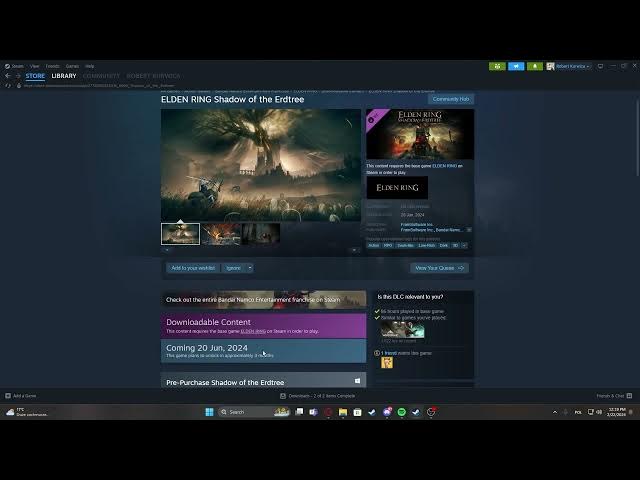The height and width of the screenshot is (480, 640).
Task: Click the Windows Start button
Action: tap(210, 412)
